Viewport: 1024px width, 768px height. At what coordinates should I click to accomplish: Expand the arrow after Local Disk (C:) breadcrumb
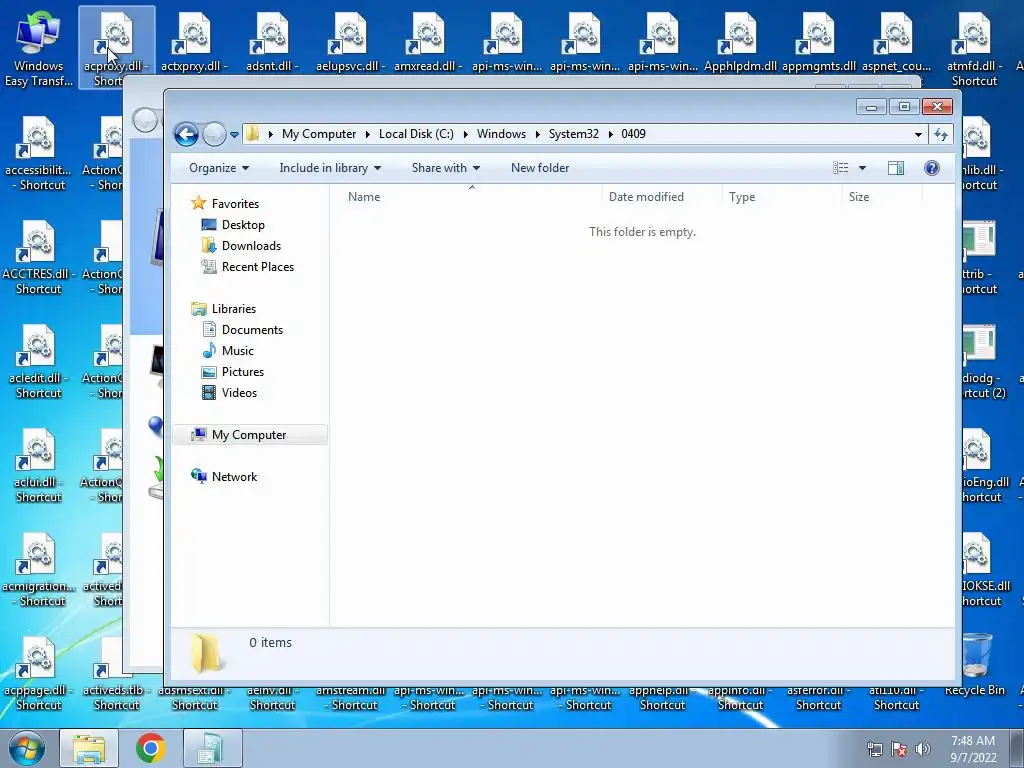[465, 135]
